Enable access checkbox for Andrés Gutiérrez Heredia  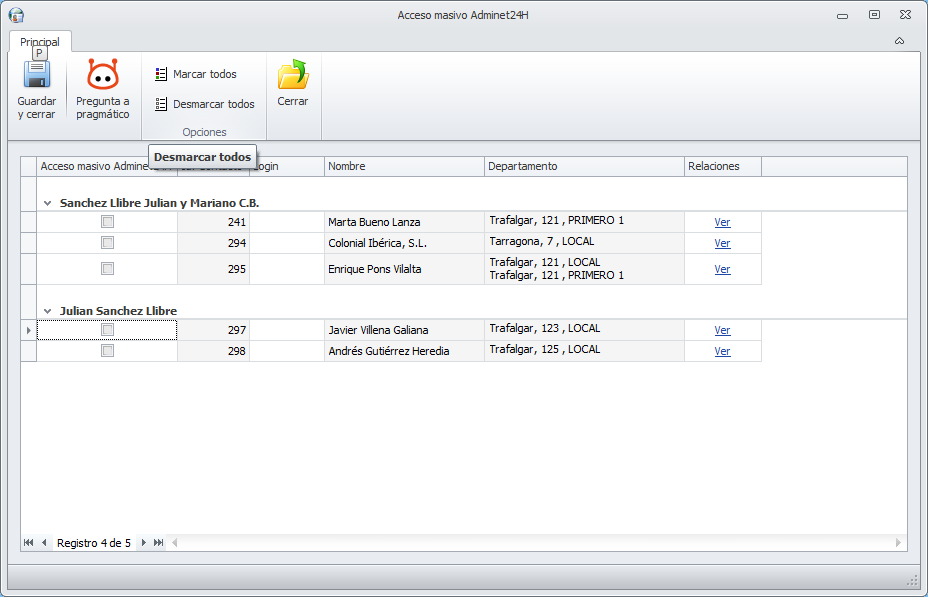click(107, 351)
